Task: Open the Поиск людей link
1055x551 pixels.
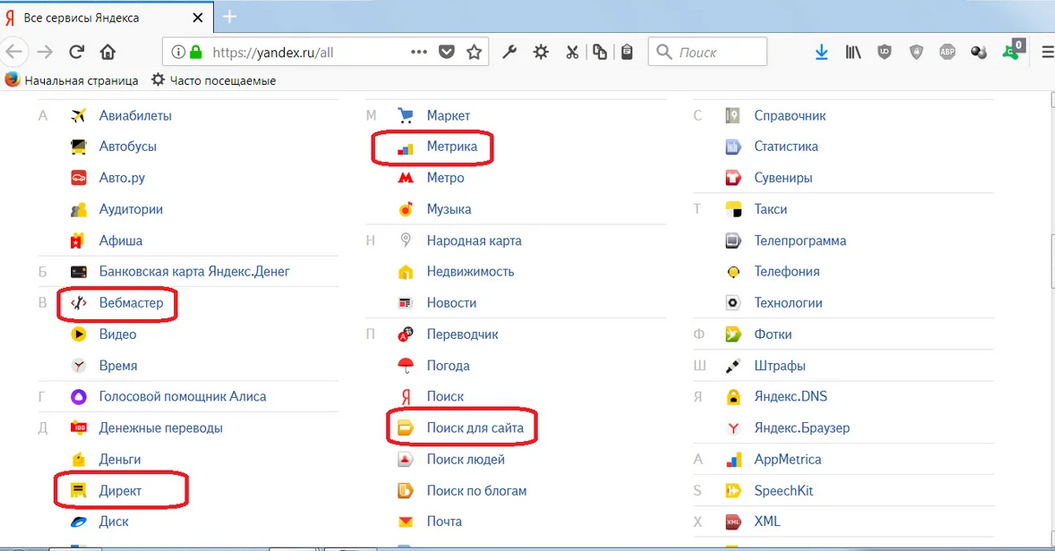Action: click(x=466, y=460)
